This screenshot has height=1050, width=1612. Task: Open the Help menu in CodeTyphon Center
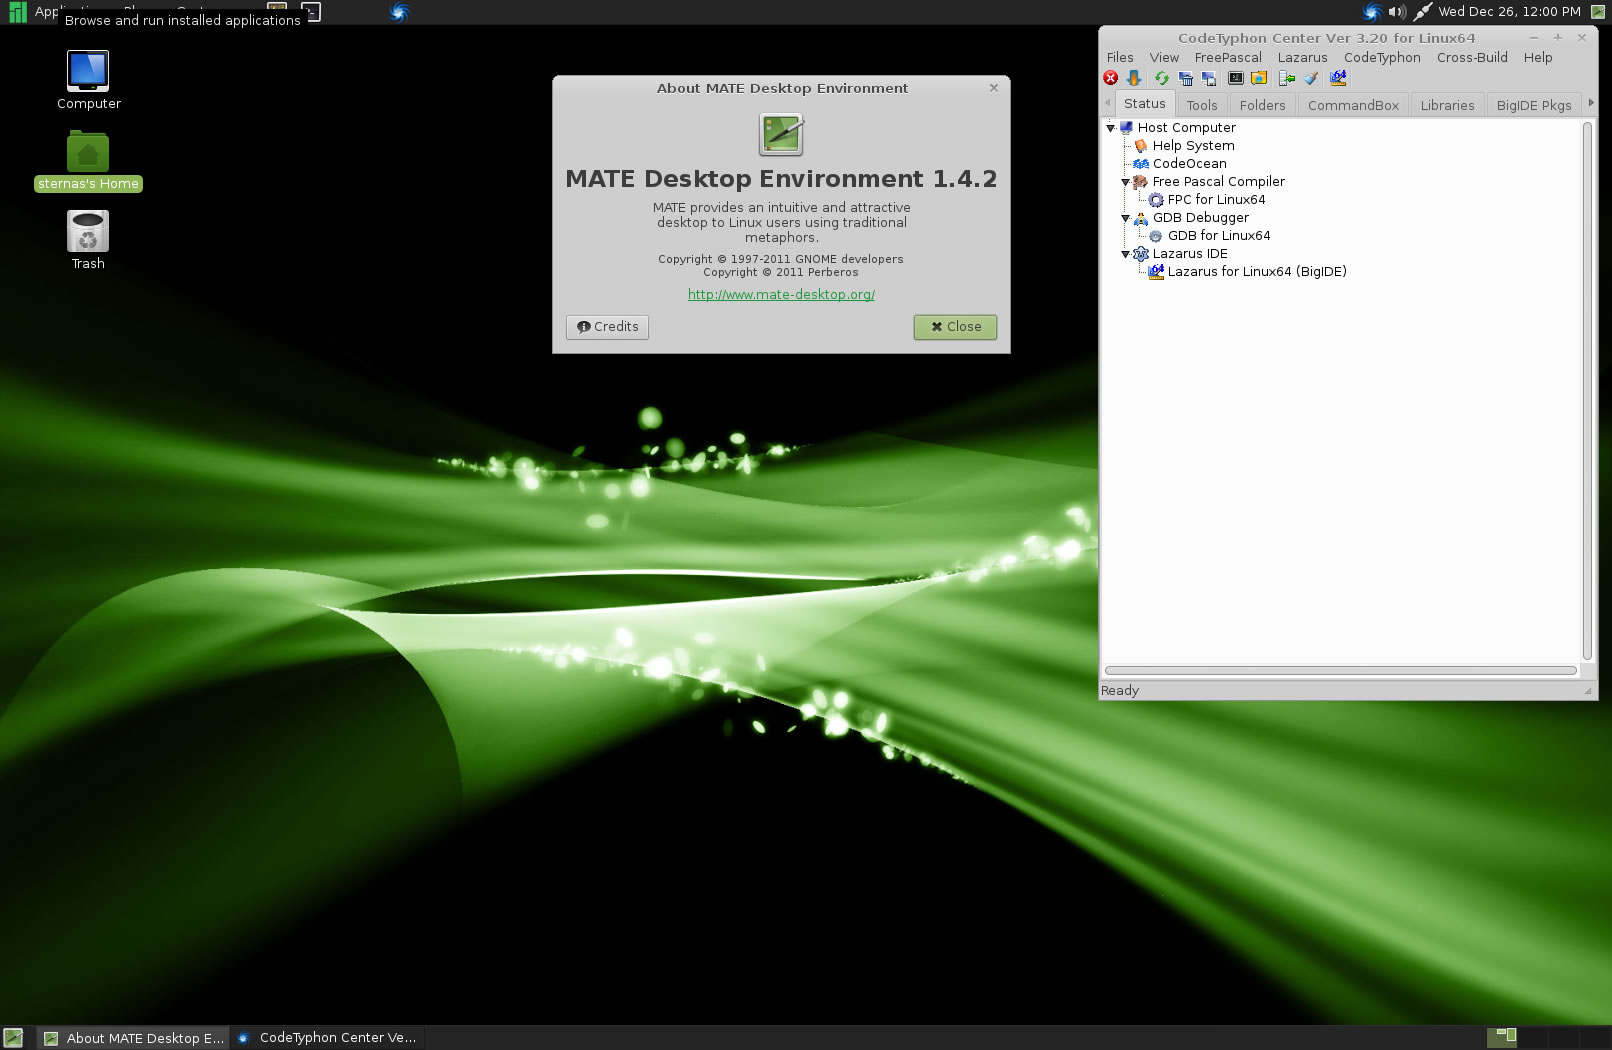point(1538,57)
